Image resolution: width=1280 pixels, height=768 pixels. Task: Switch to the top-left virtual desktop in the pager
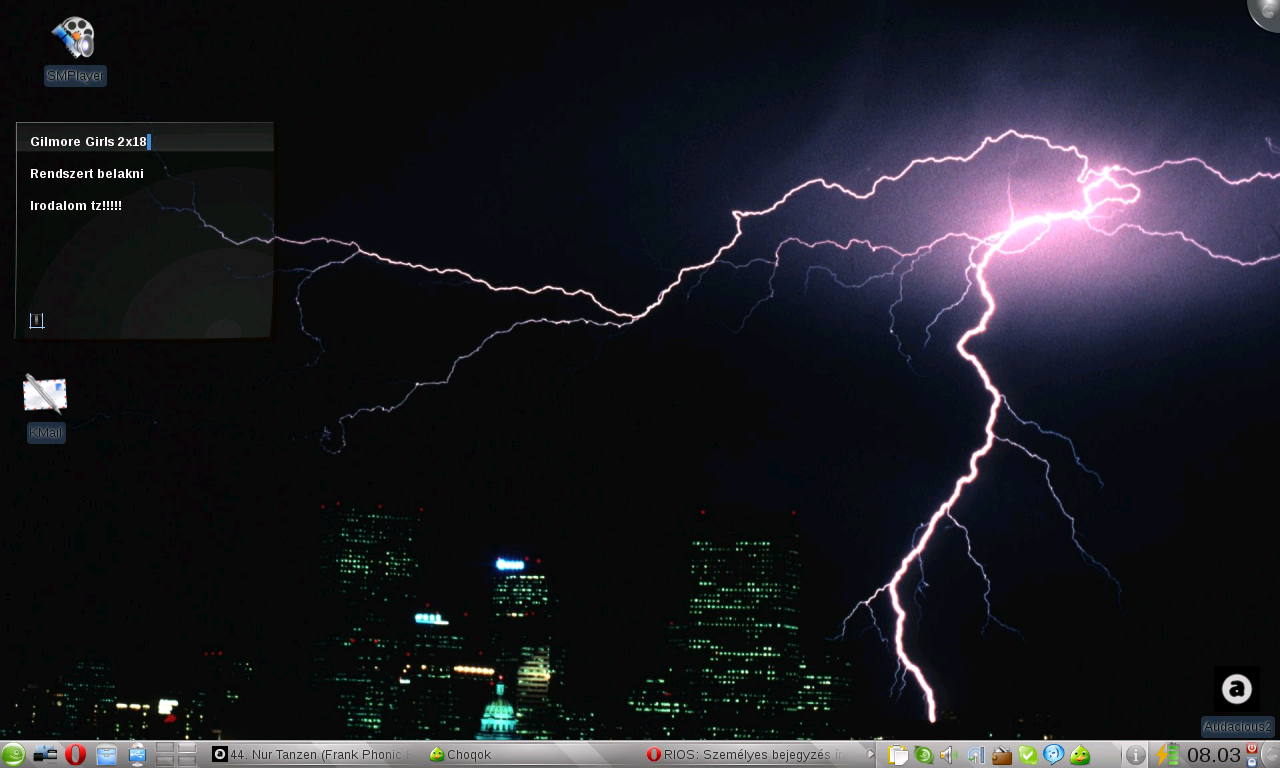[166, 749]
